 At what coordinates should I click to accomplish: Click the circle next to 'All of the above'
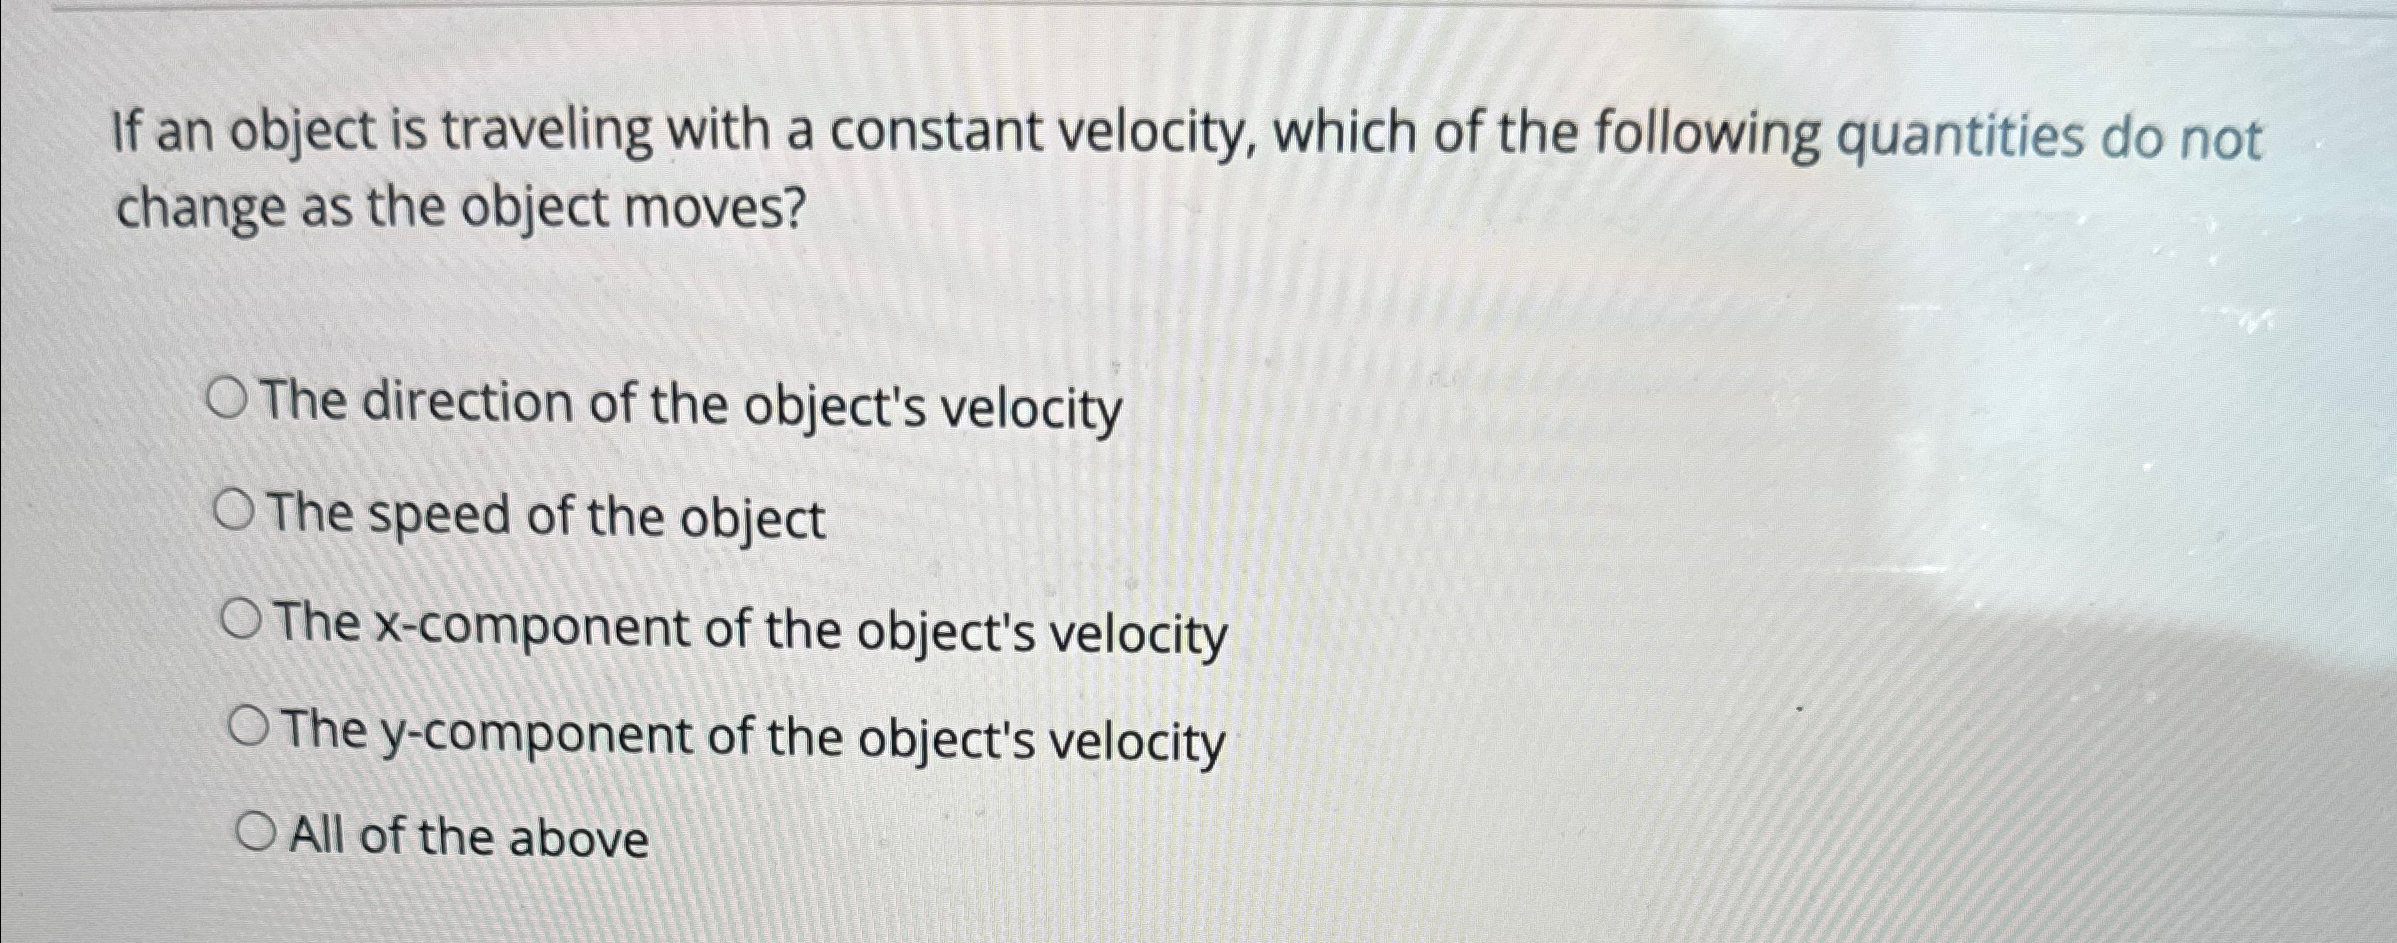[x=257, y=832]
